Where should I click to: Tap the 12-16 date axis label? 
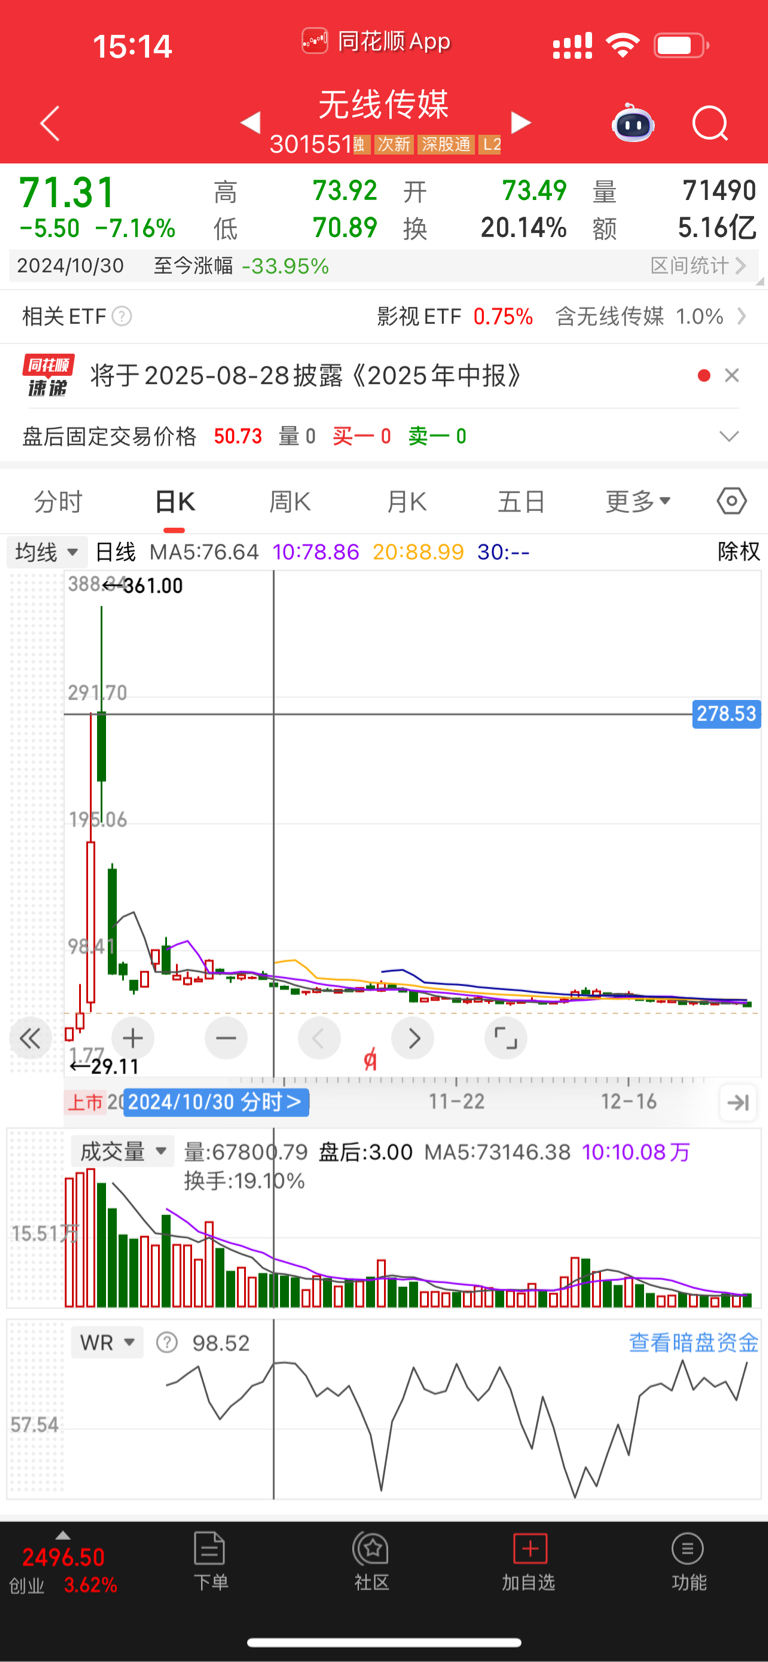(629, 1101)
